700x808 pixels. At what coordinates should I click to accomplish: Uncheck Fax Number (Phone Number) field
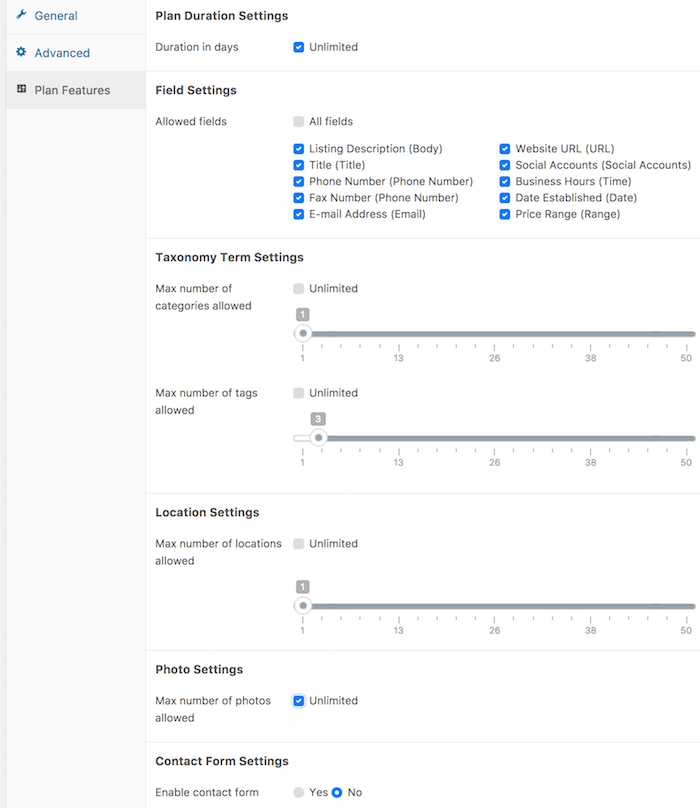[x=298, y=198]
